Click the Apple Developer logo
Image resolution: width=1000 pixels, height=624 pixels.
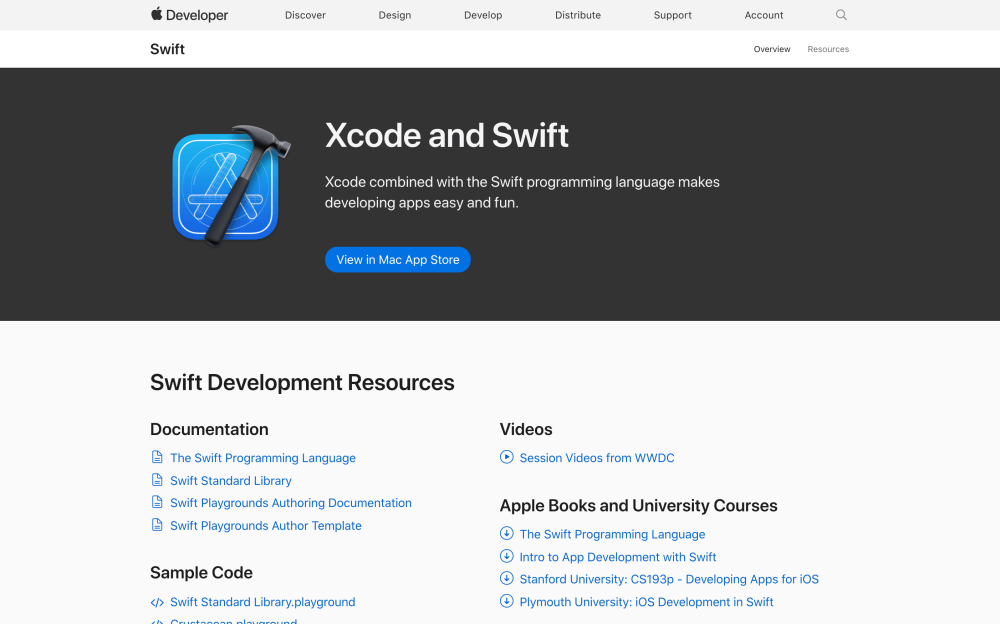[189, 15]
